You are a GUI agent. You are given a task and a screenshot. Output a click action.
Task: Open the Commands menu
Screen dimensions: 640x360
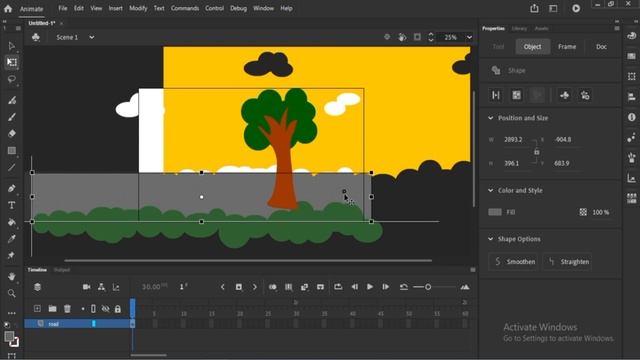click(x=185, y=8)
